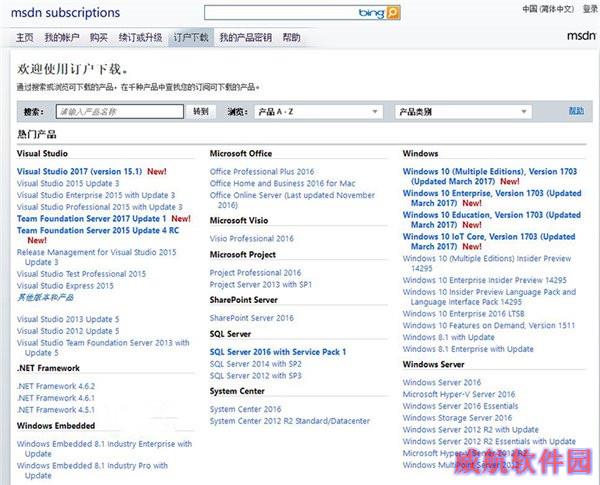
Task: Open the 我的帐户 tab
Action: pos(62,38)
